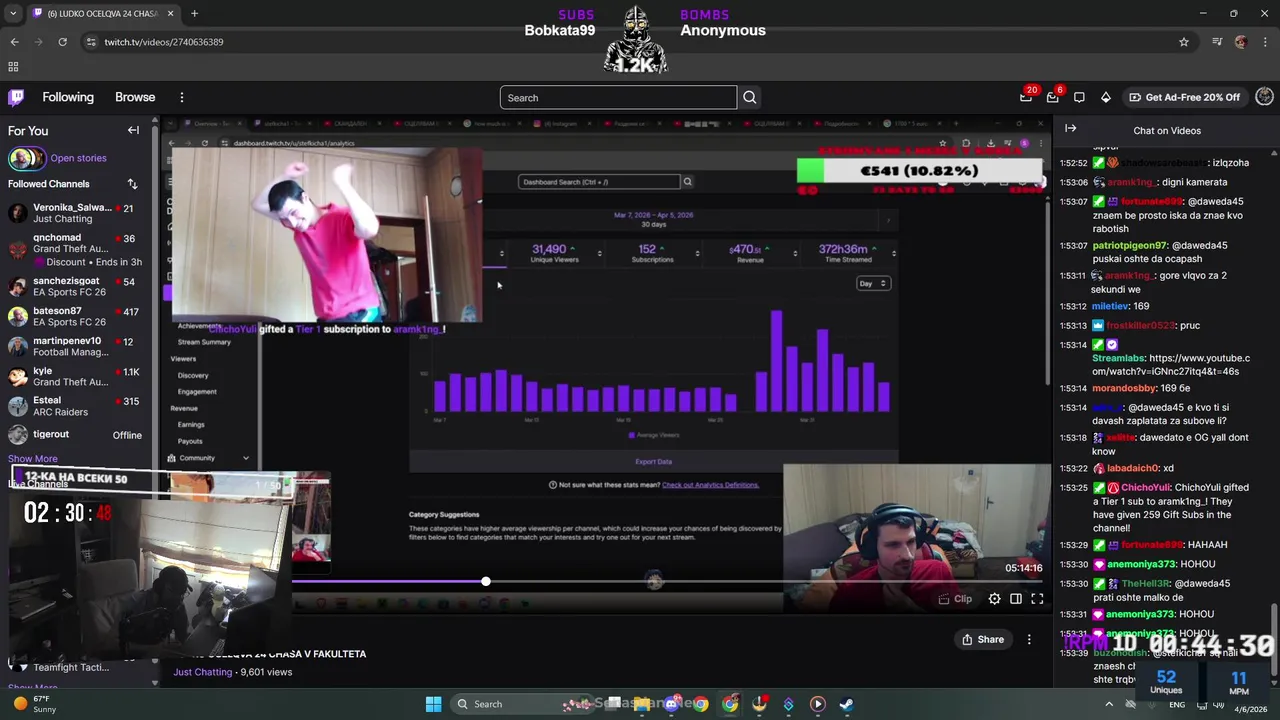
Task: Select the LUDKO OCELQVA browser tab
Action: (103, 14)
